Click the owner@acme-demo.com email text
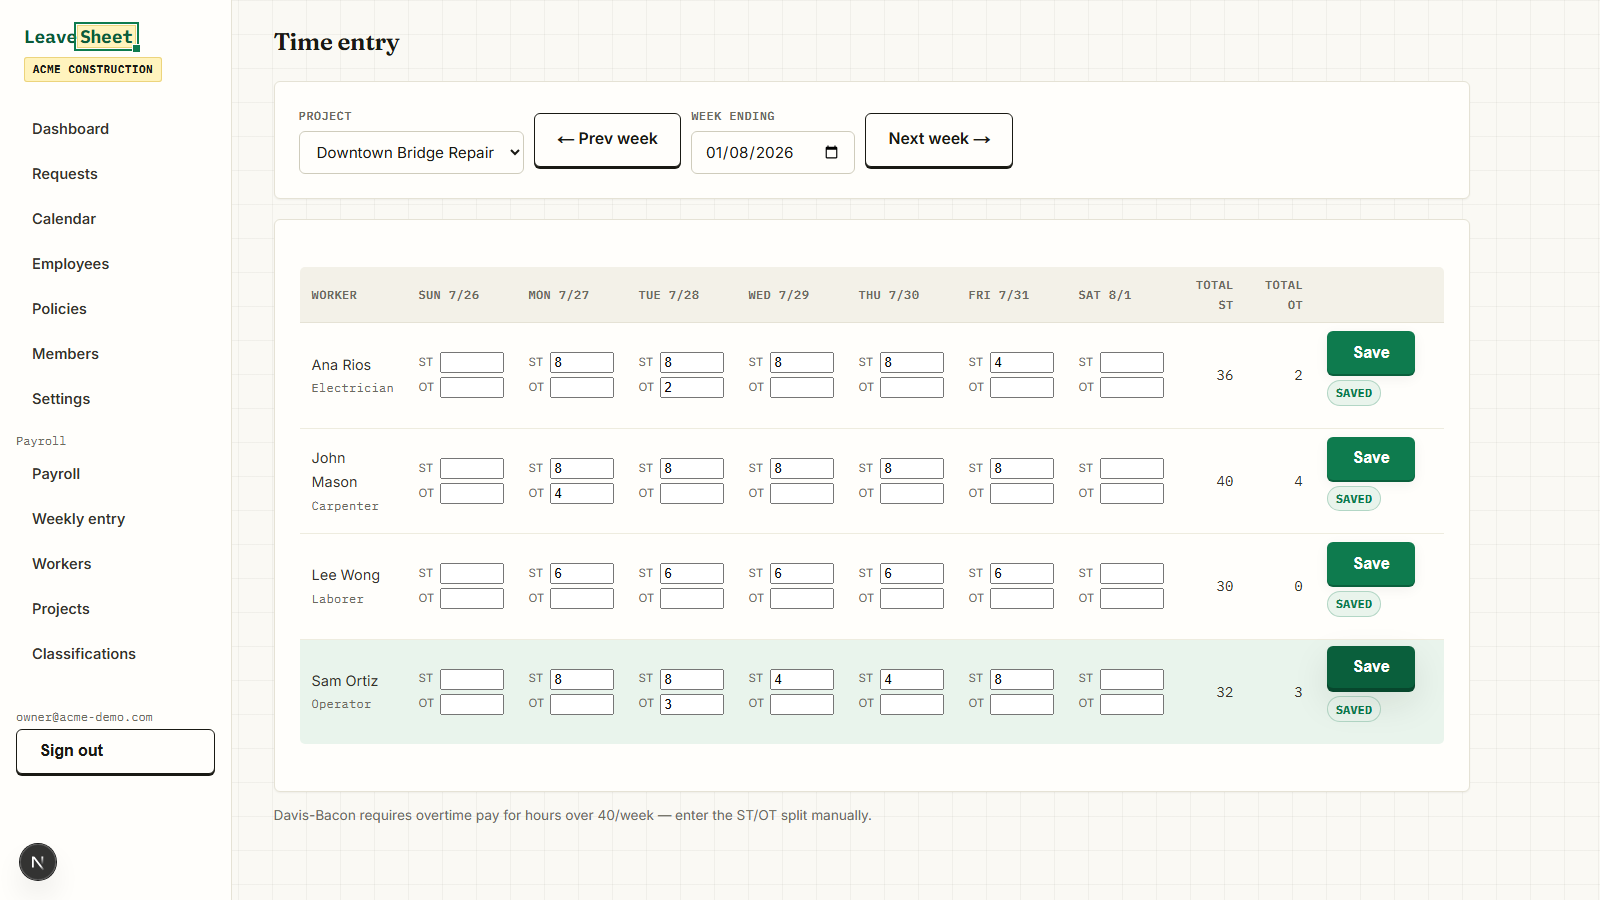Screen dimensions: 1600x900 [84, 717]
